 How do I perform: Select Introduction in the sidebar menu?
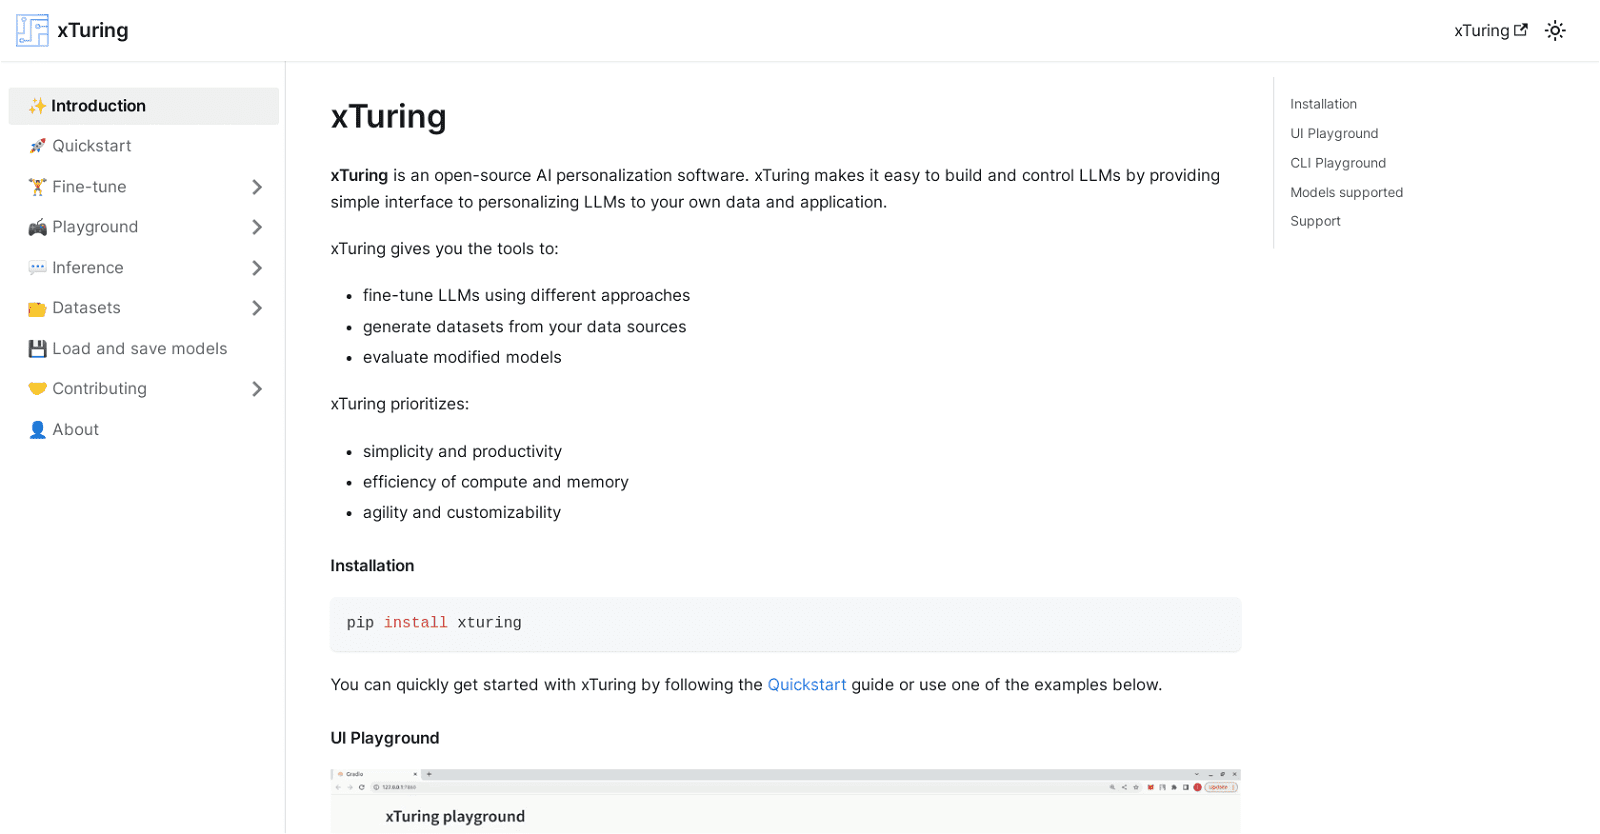(x=98, y=106)
